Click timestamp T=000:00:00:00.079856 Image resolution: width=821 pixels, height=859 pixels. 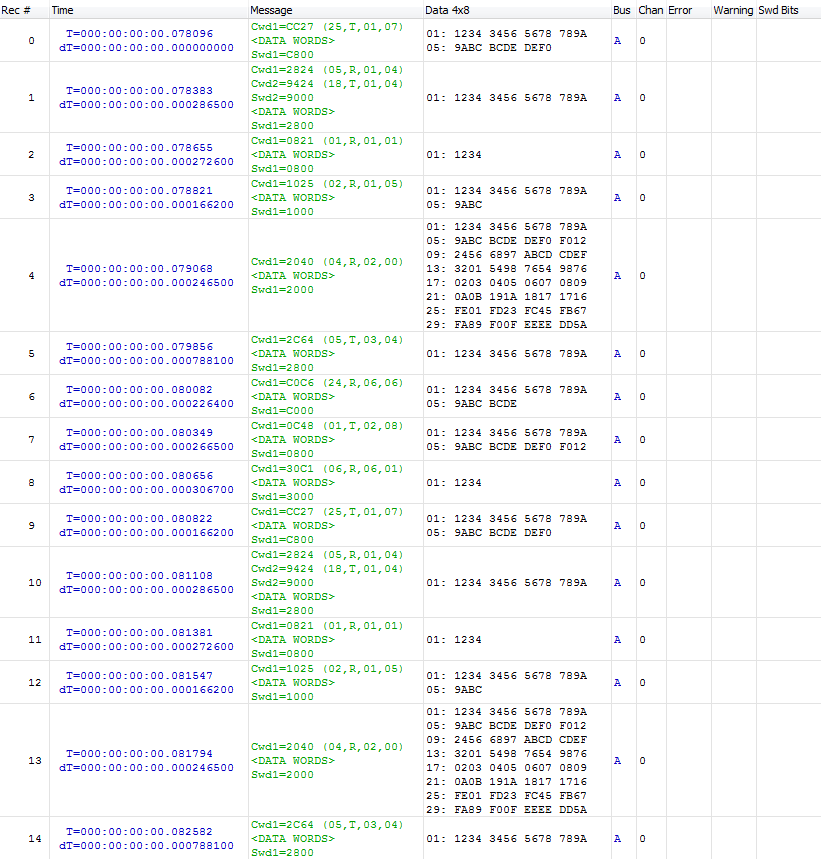click(x=139, y=347)
